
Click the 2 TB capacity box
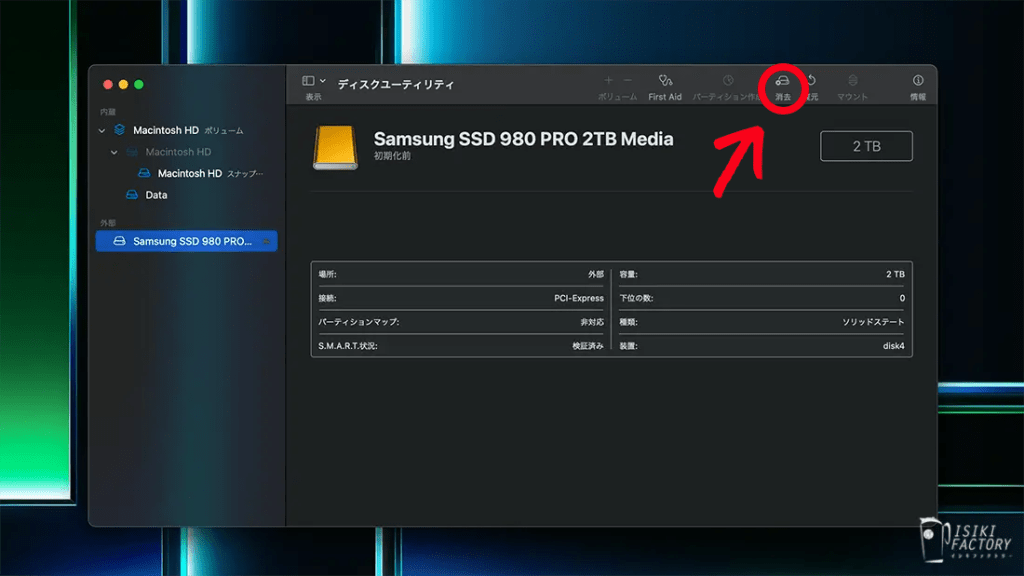coord(866,146)
